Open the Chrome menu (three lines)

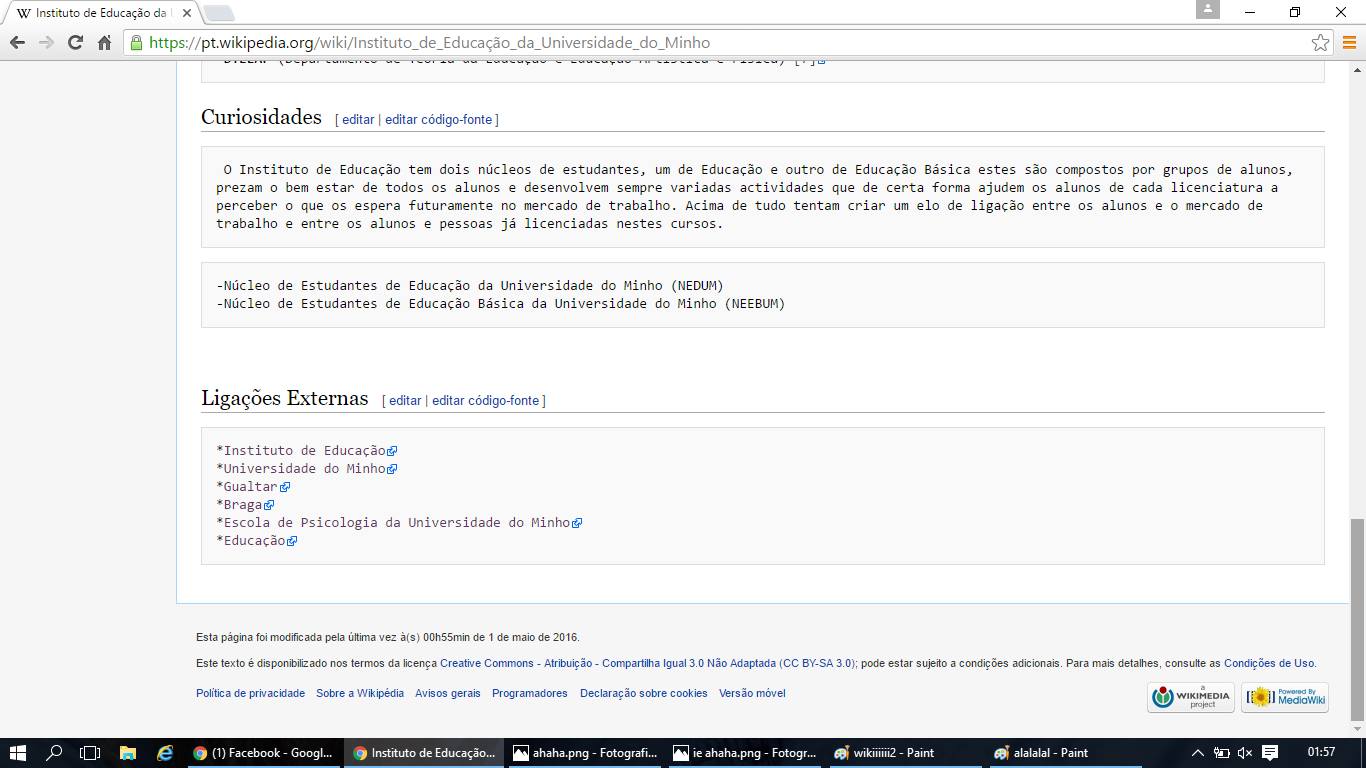click(1349, 42)
